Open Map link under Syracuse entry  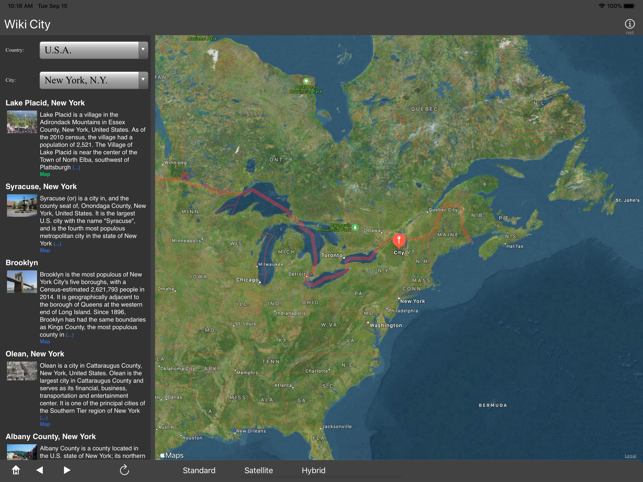(44, 250)
